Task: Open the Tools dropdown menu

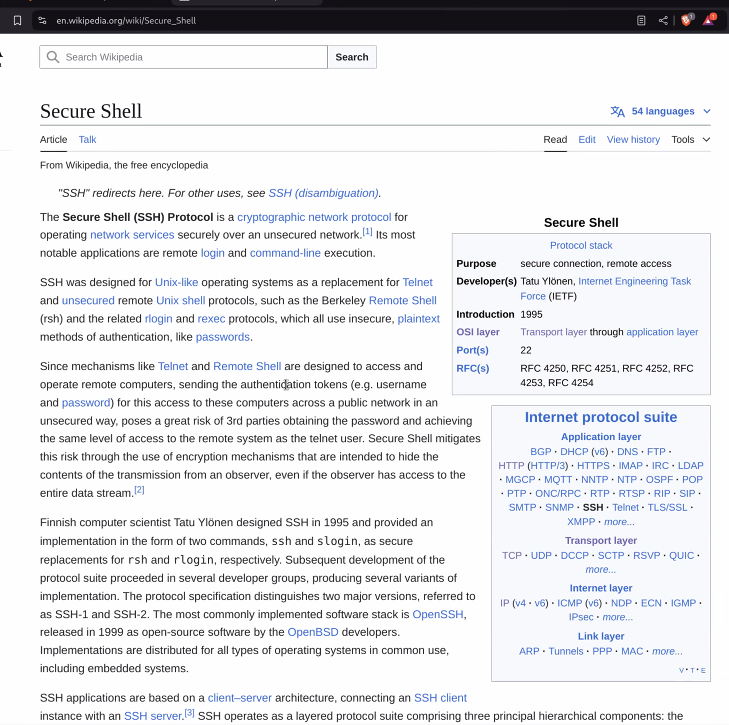Action: pos(690,140)
